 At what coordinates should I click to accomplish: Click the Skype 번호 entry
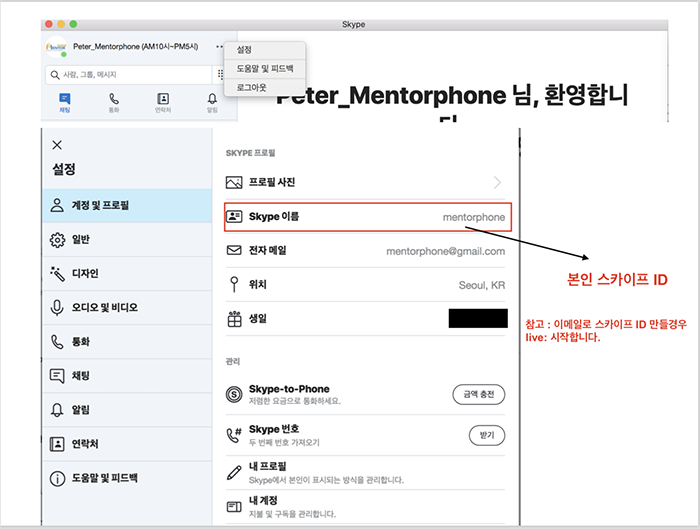365,435
